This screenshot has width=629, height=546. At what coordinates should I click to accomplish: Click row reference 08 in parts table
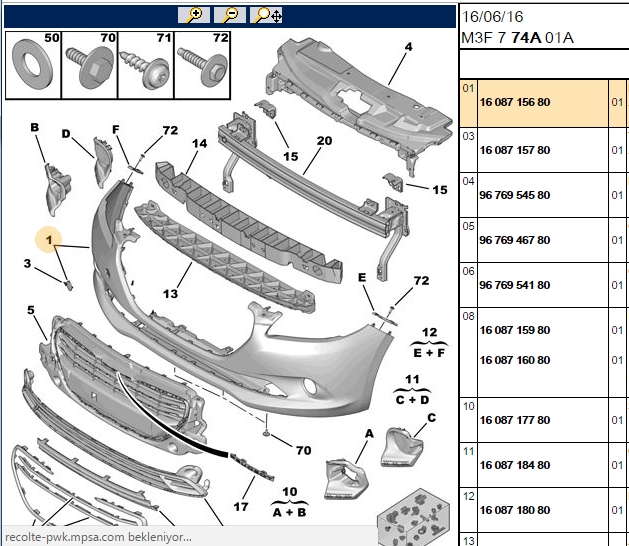468,316
